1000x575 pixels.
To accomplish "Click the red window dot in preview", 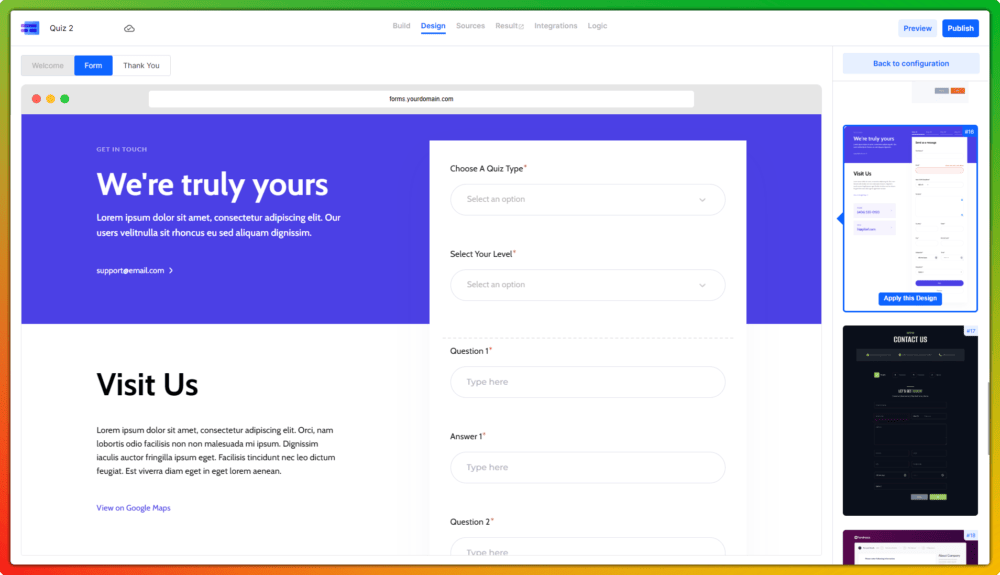I will (x=37, y=99).
